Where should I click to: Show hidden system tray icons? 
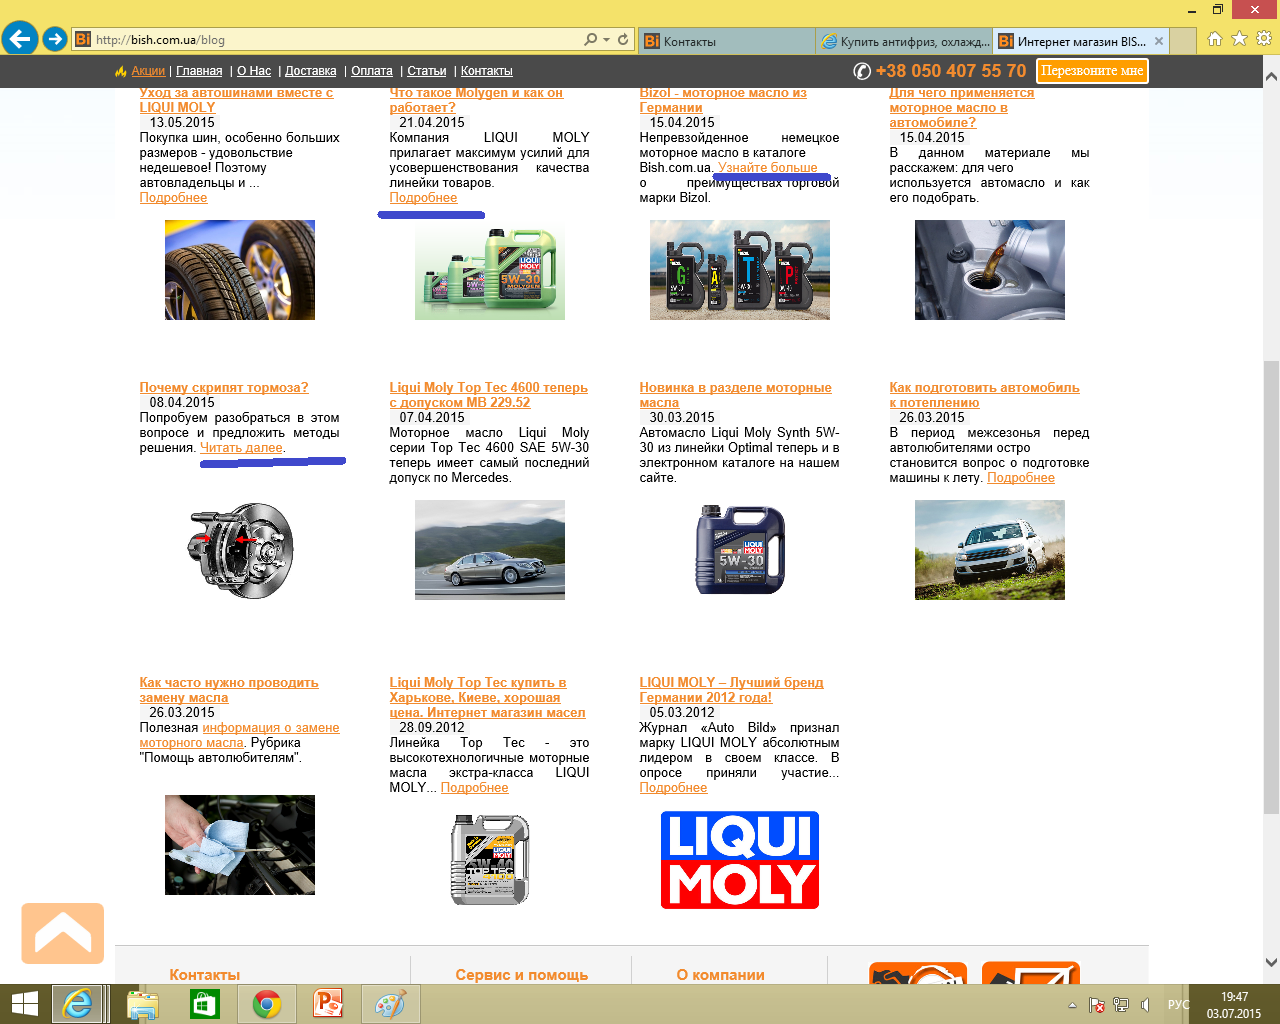pos(1072,1005)
